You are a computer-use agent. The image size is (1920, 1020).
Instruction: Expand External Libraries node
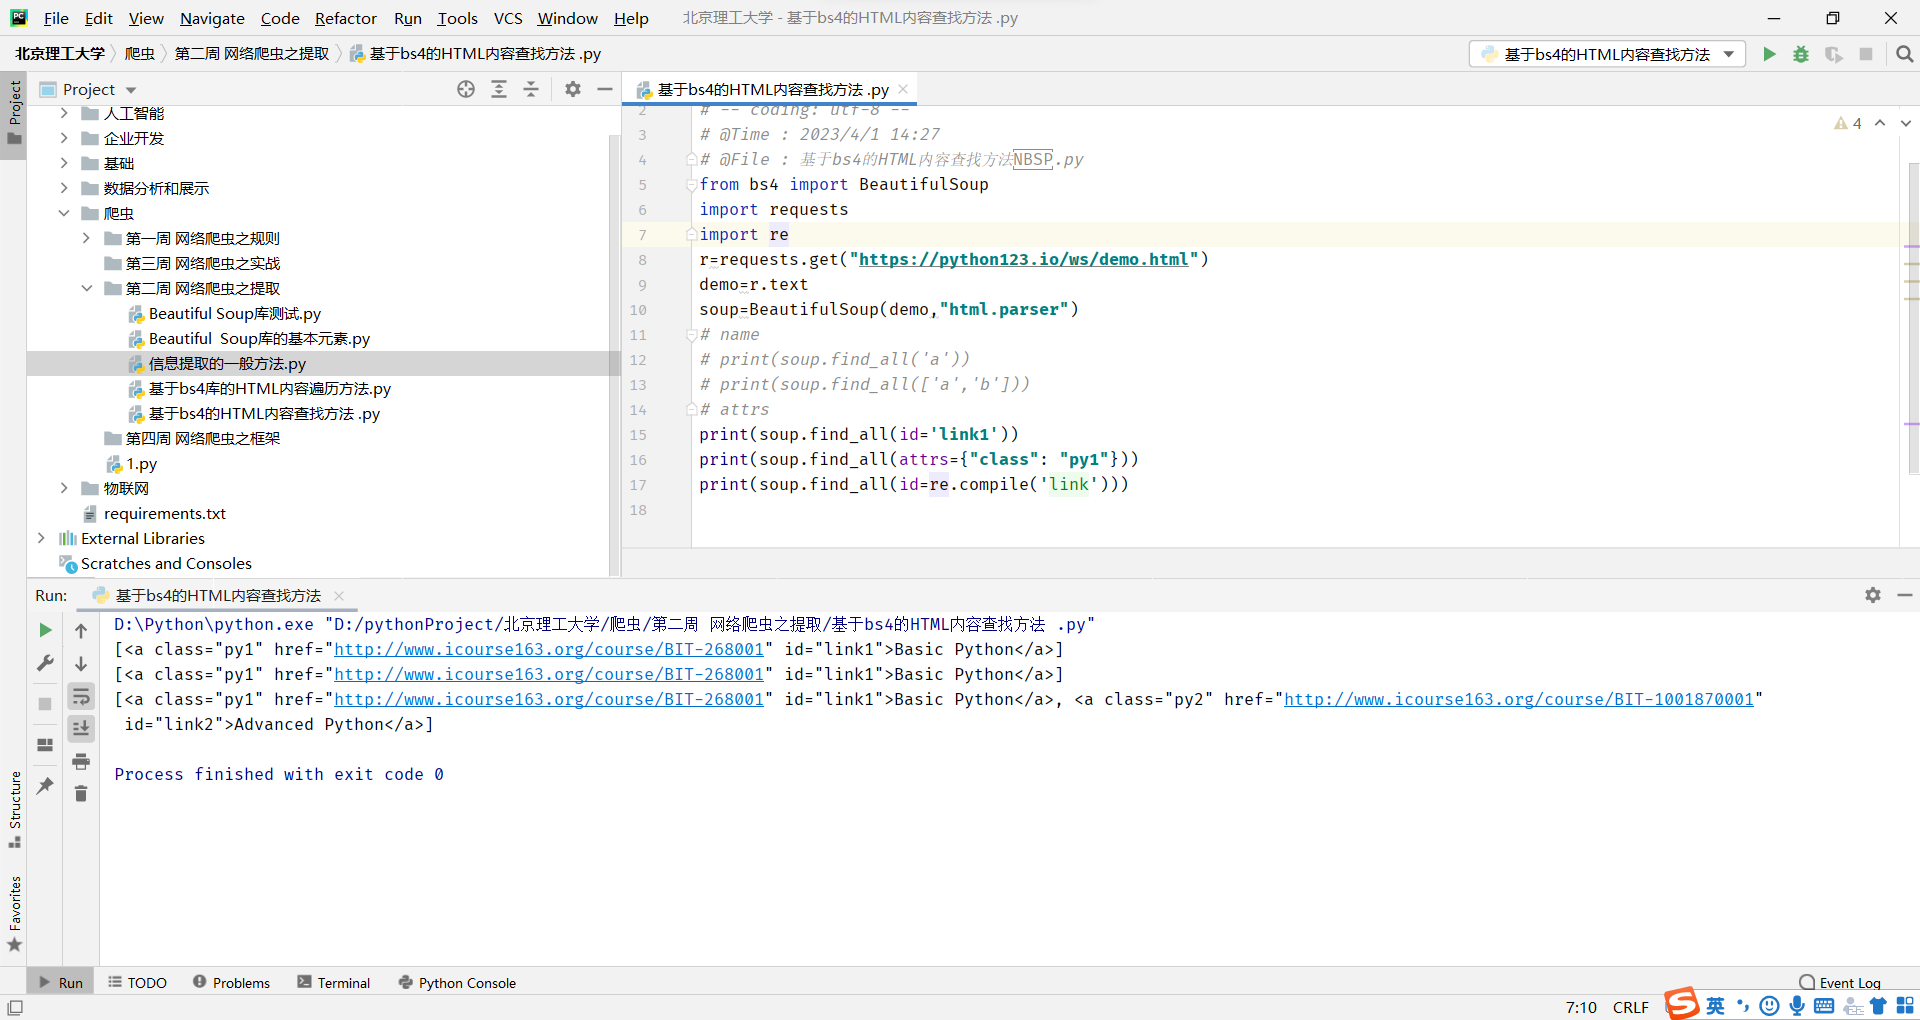(41, 538)
